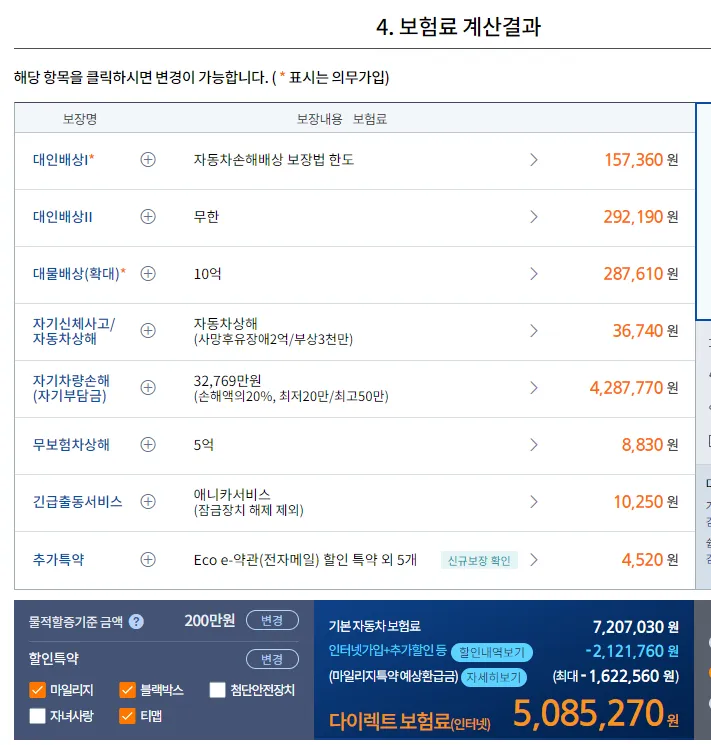Viewport: 711px width, 745px height.
Task: Enable the 첨단안전장치 checkbox
Action: tap(217, 690)
